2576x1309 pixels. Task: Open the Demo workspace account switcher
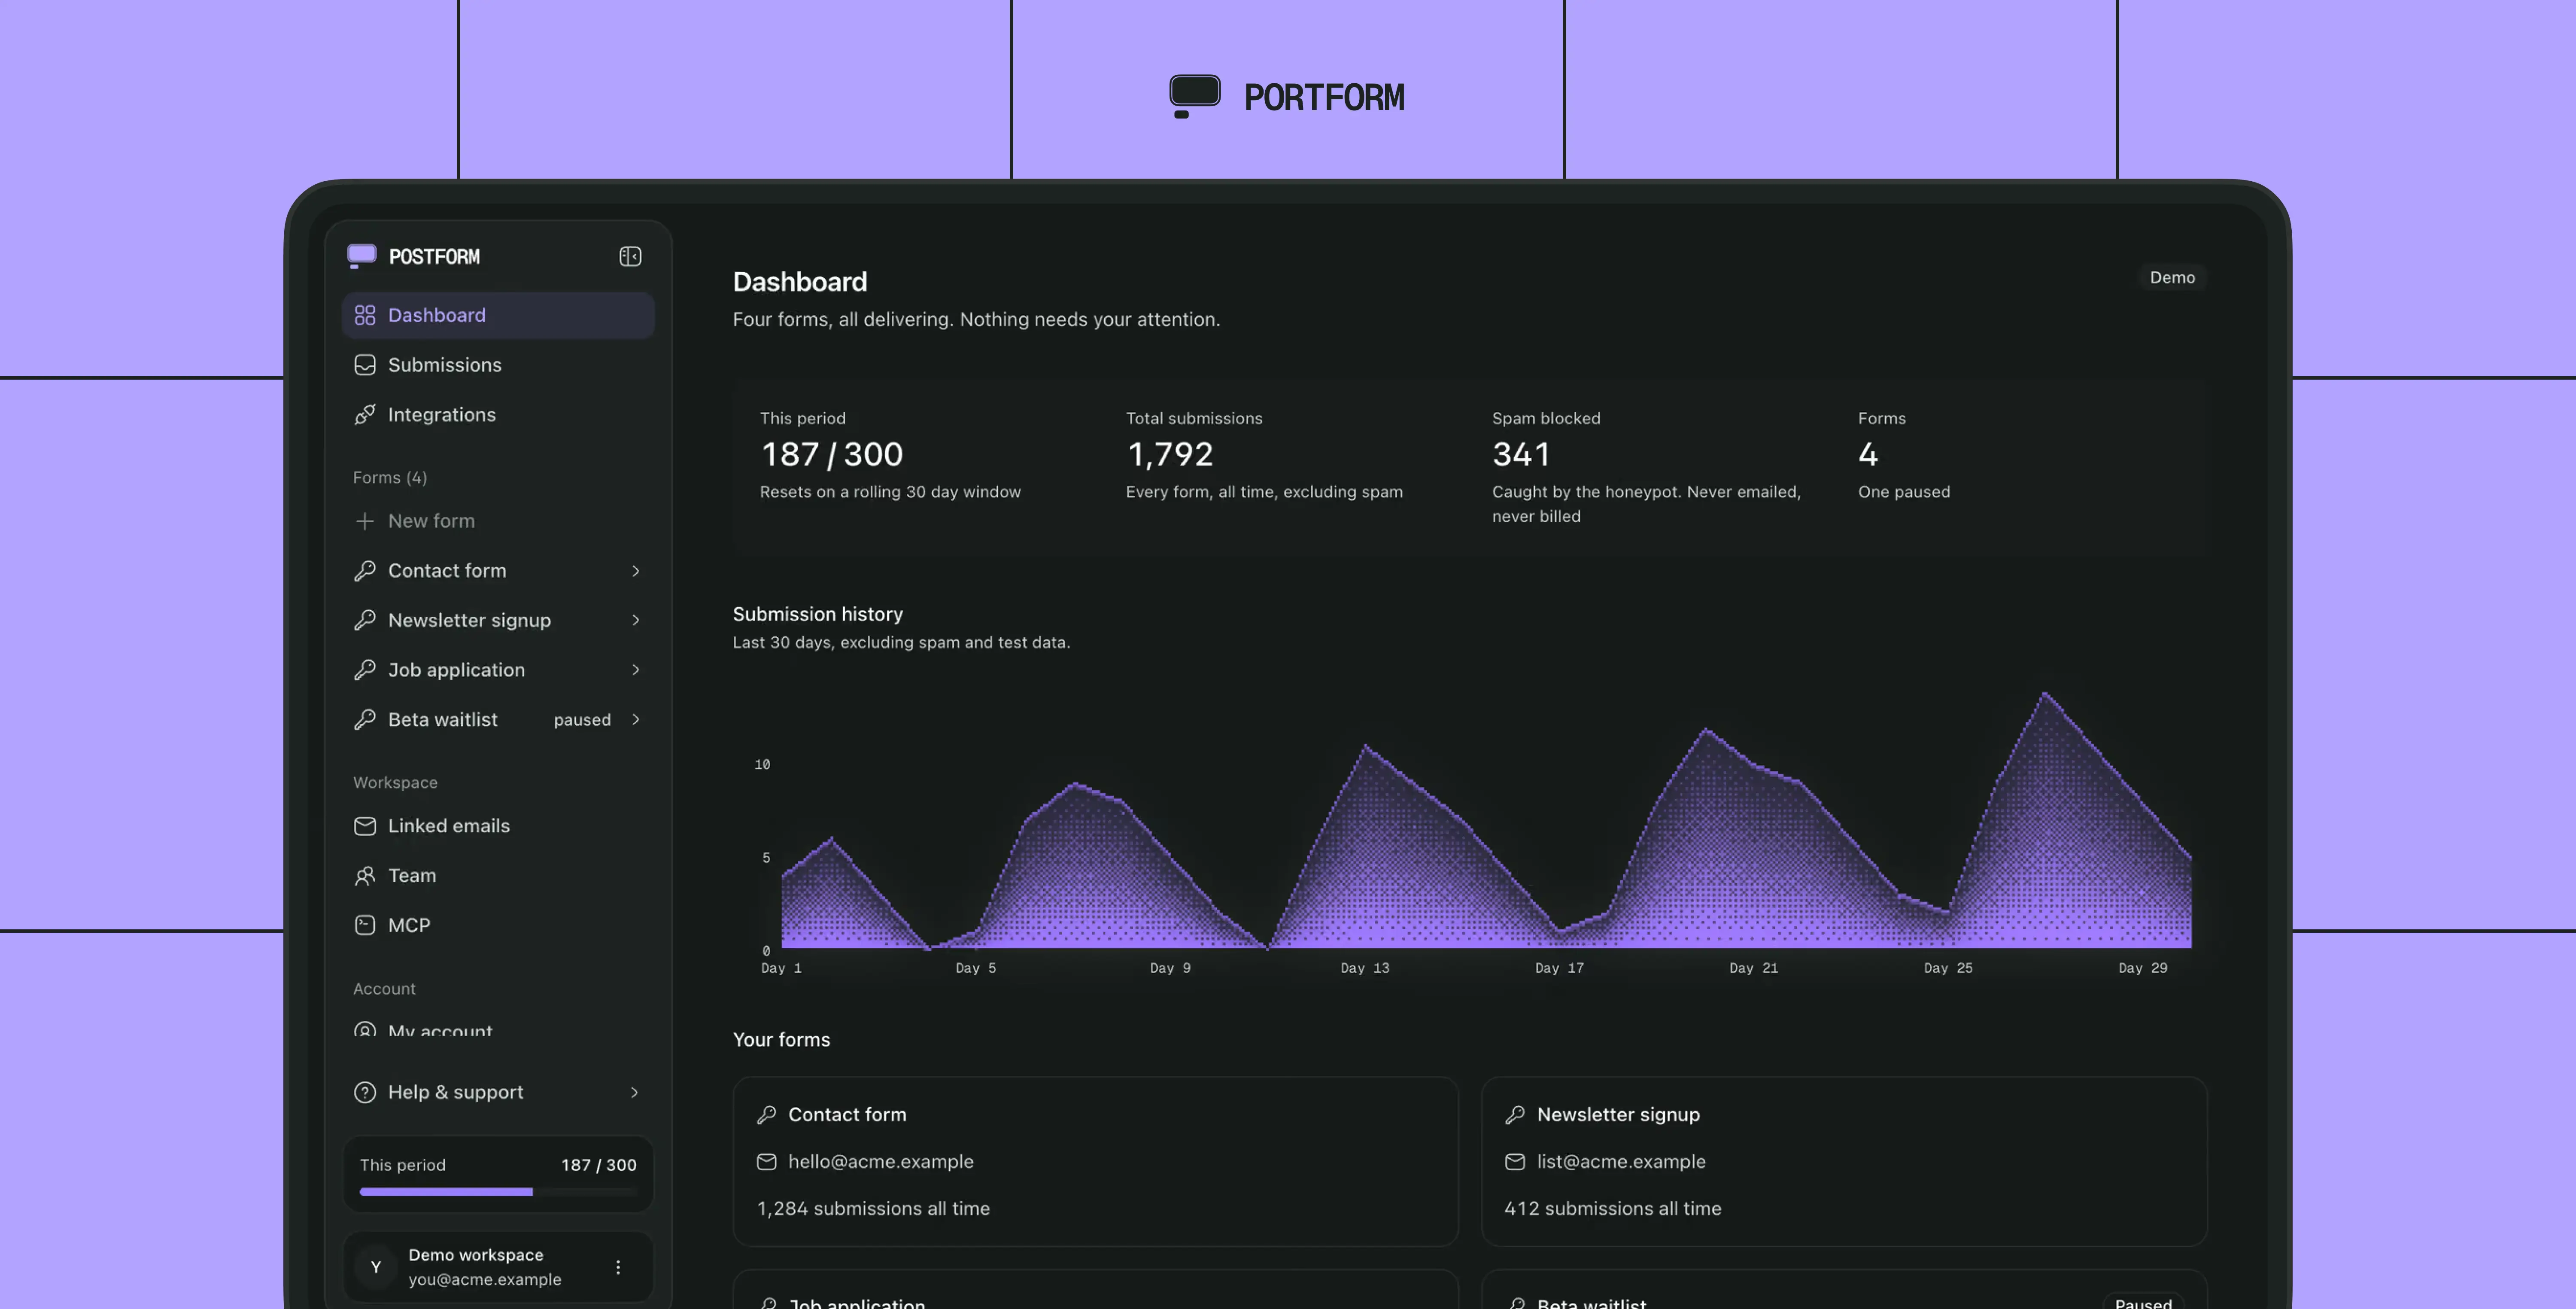click(x=498, y=1267)
